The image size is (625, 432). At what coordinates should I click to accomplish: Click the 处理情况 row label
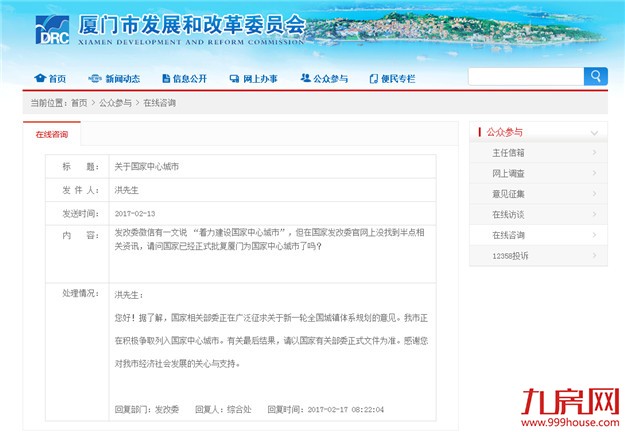[x=80, y=293]
